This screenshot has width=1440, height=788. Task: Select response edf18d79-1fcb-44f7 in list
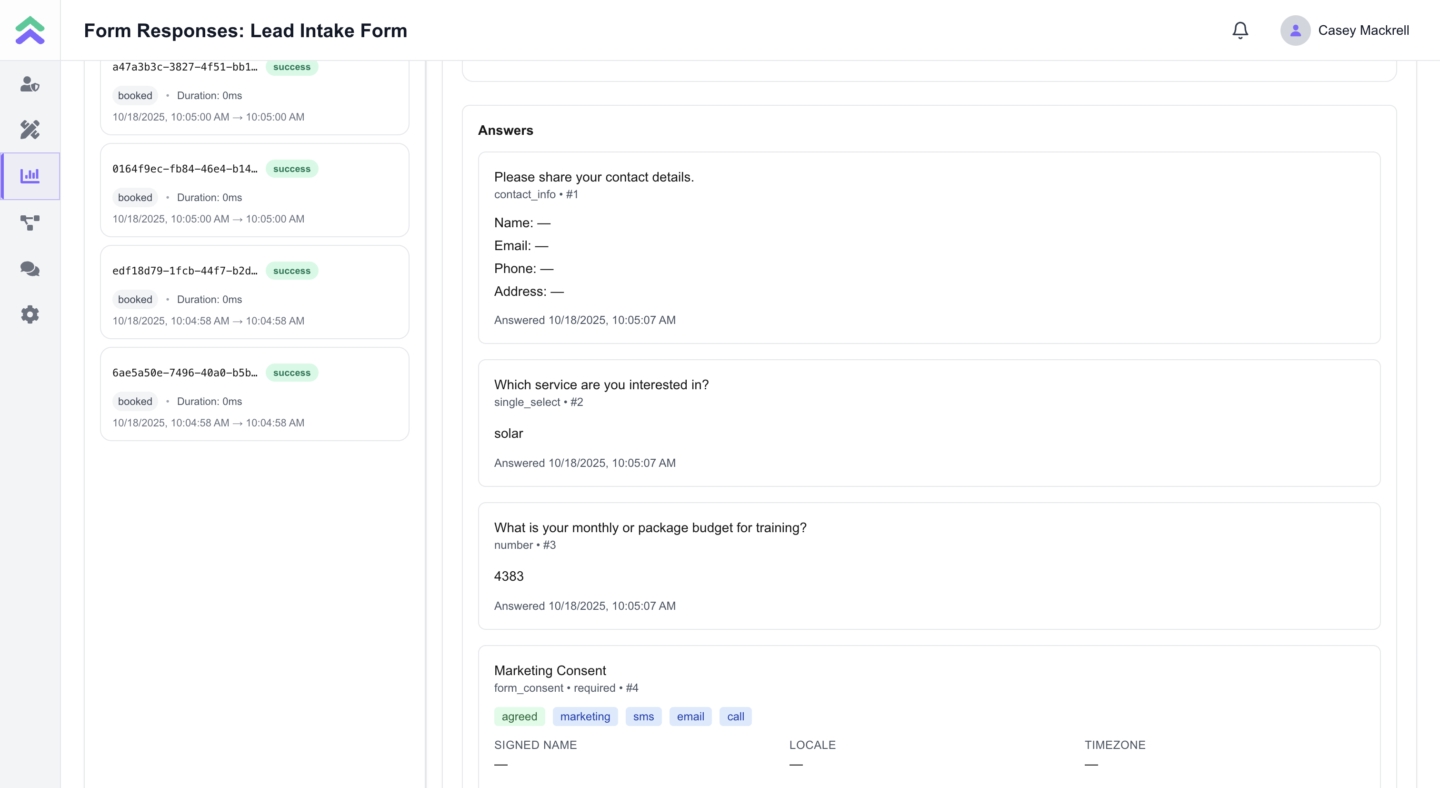(254, 292)
